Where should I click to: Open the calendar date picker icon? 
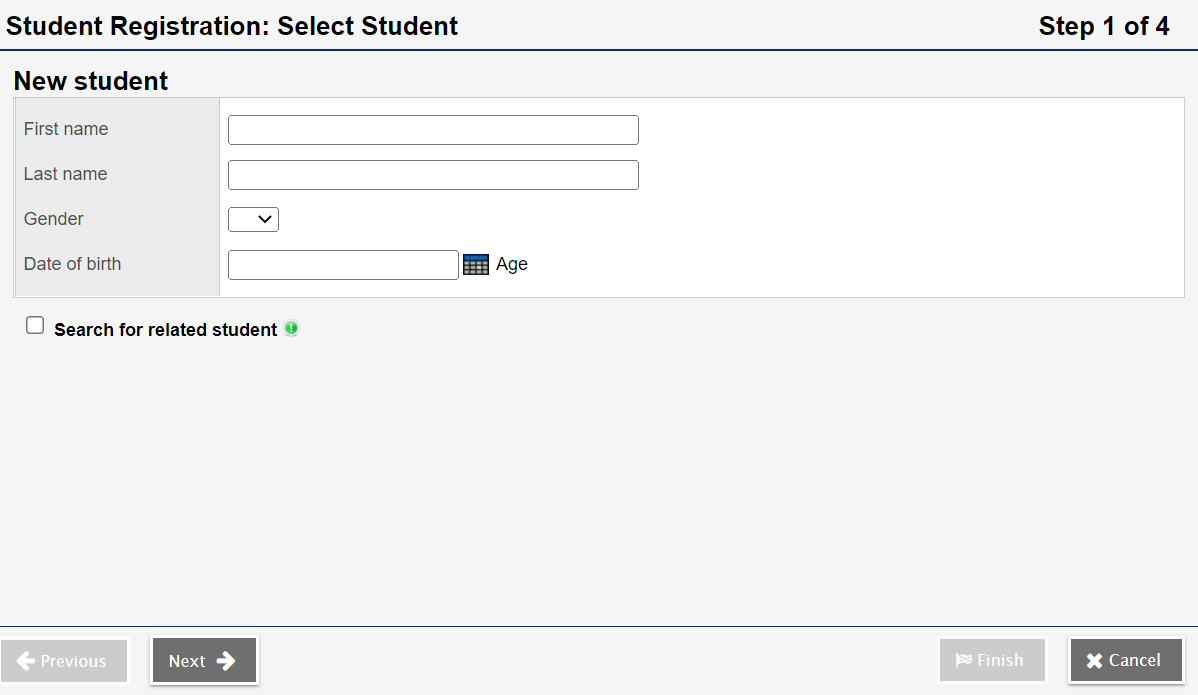[x=475, y=264]
